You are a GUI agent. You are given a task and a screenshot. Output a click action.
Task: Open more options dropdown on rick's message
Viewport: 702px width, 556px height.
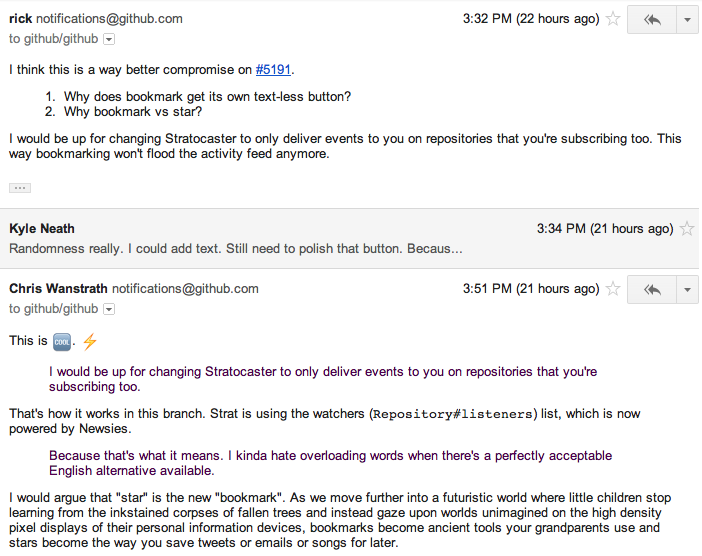[687, 19]
